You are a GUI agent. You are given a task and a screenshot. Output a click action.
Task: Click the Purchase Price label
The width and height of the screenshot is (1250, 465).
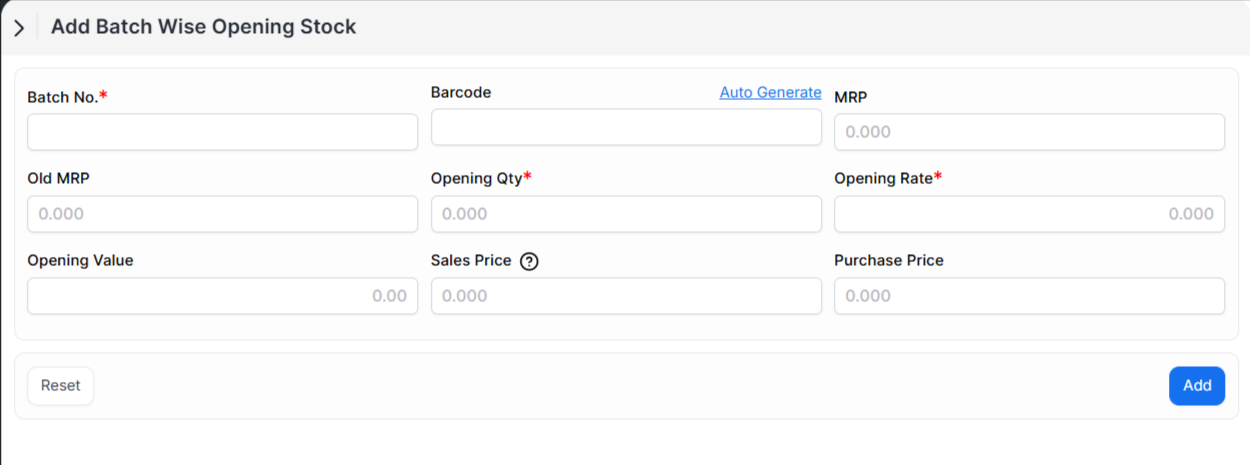point(888,260)
